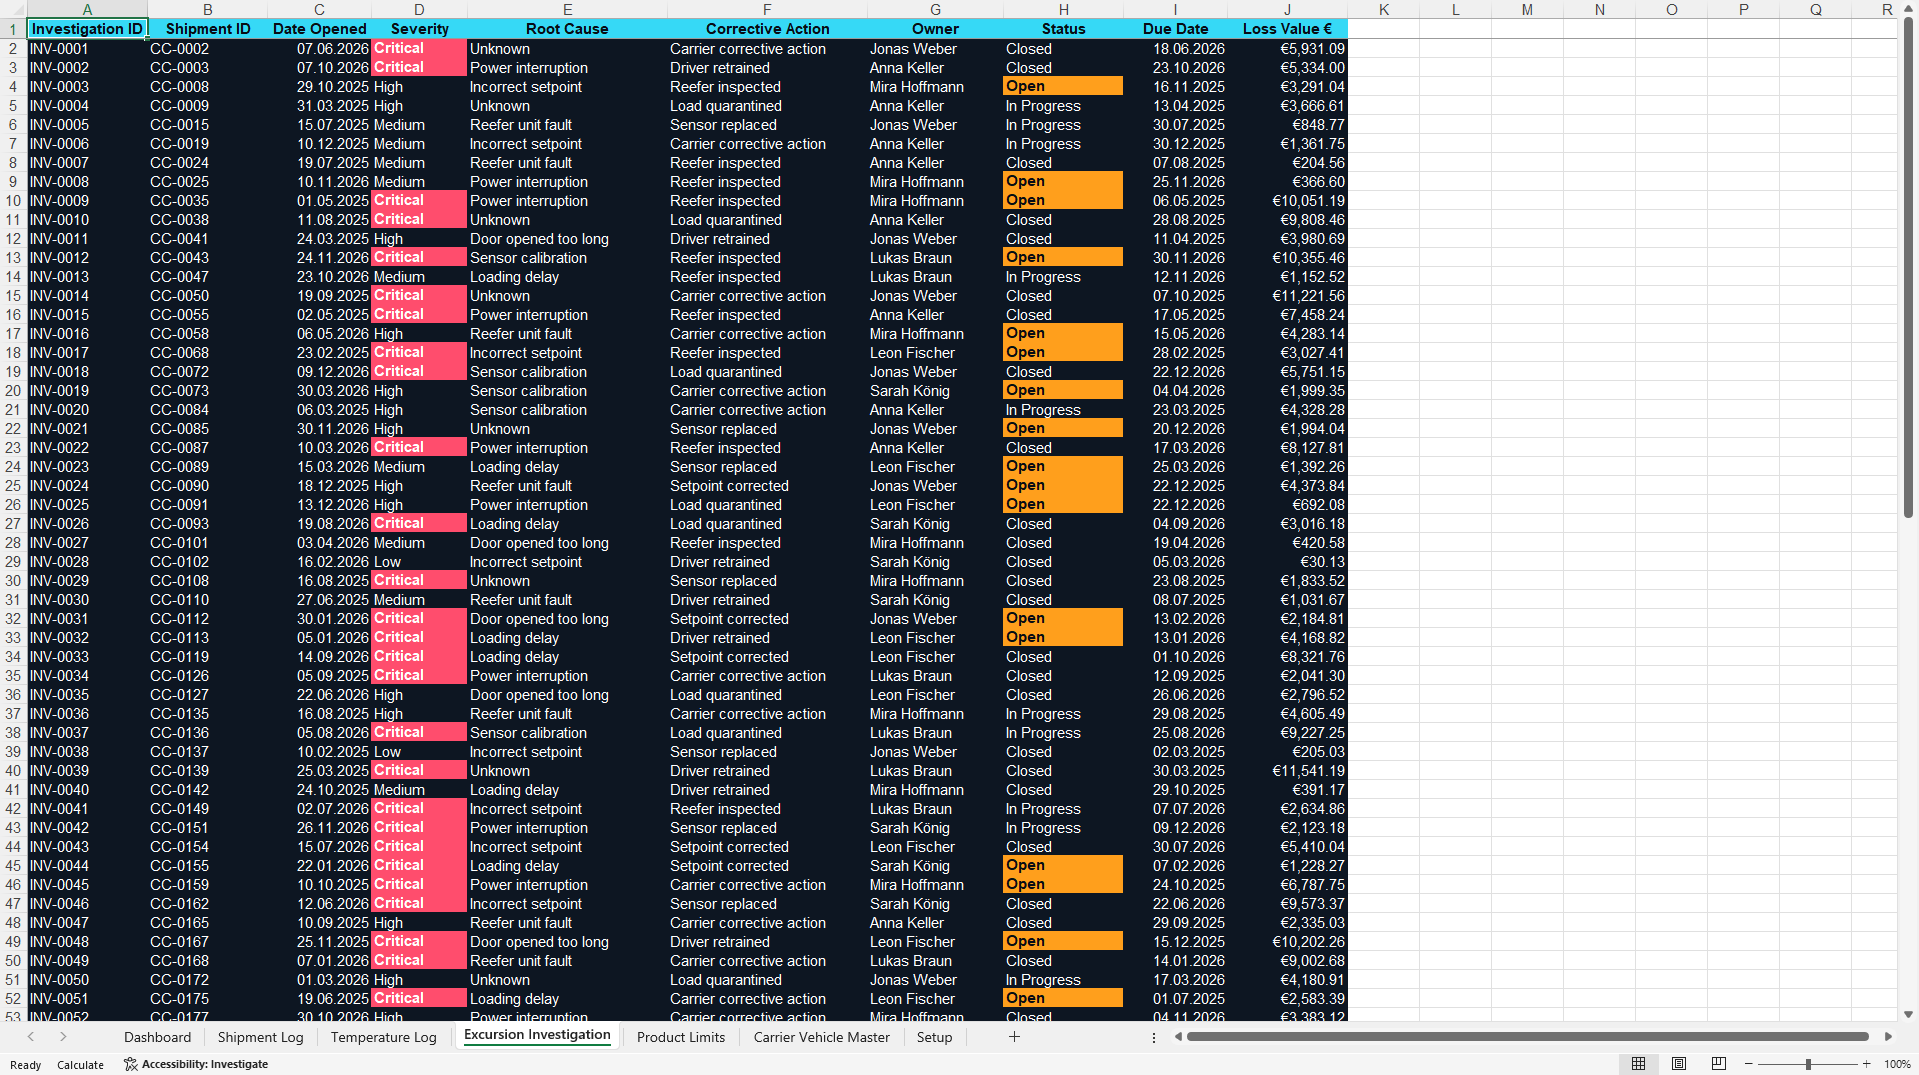Select Open status cell for INV-0048
1919x1075 pixels.
coord(1063,942)
